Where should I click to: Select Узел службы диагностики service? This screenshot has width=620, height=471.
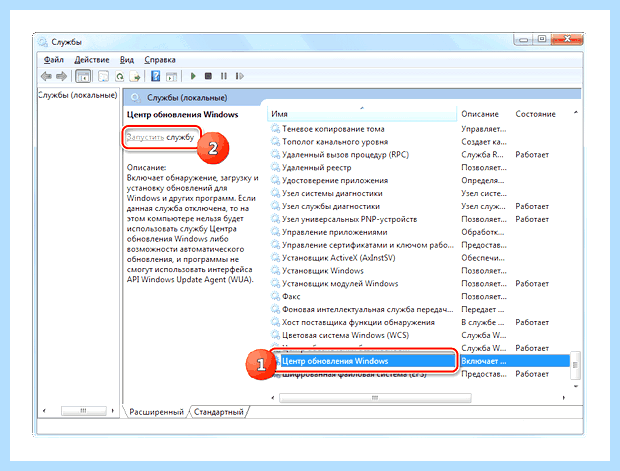(331, 206)
